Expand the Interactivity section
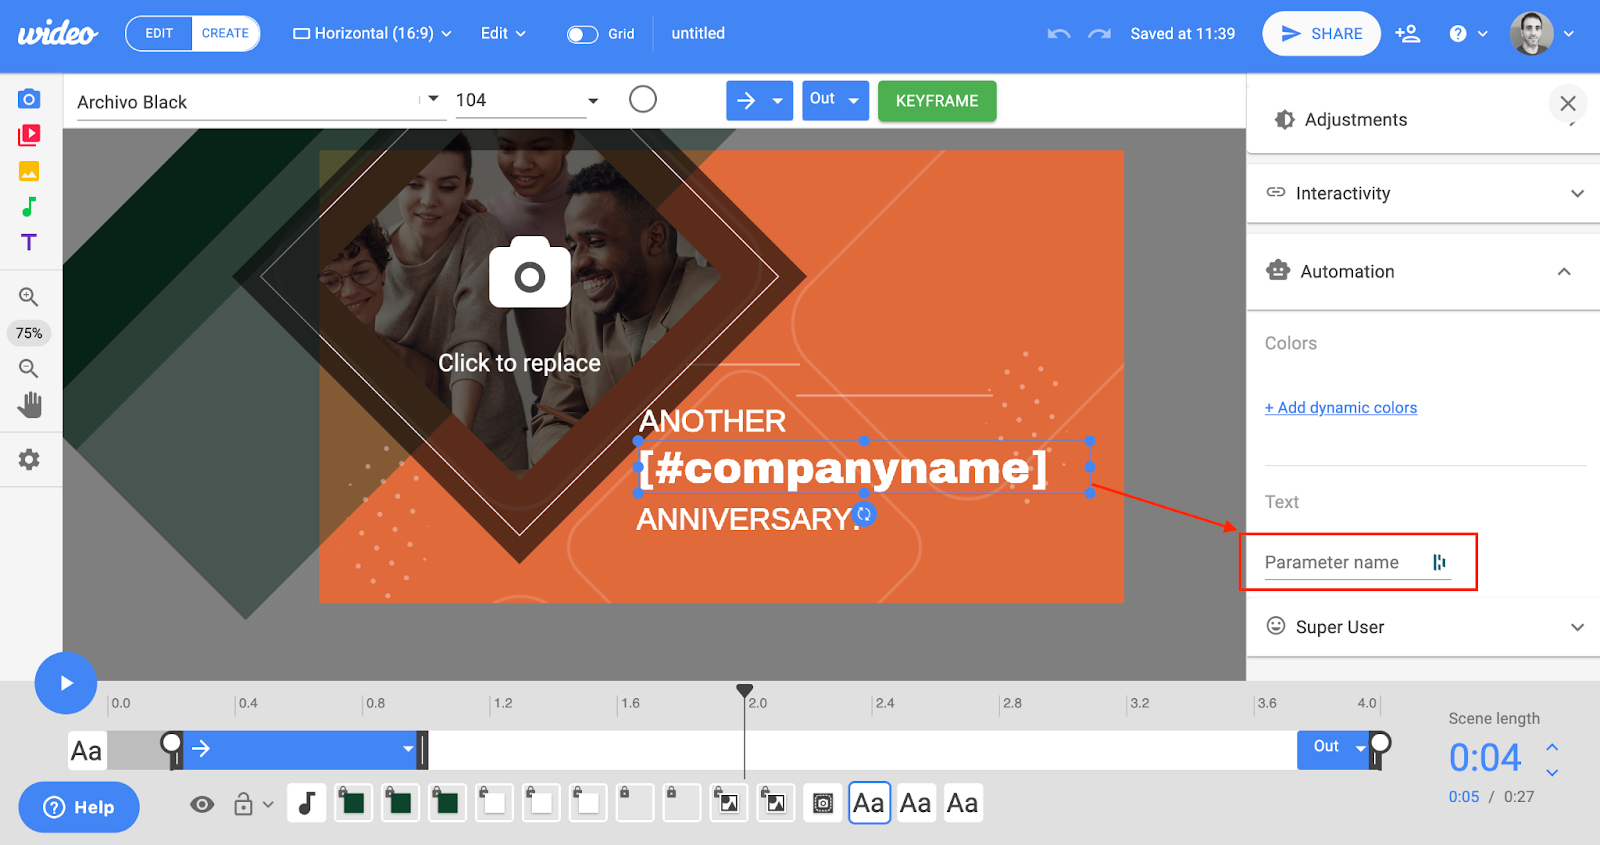Viewport: 1600px width, 845px height. pos(1423,193)
